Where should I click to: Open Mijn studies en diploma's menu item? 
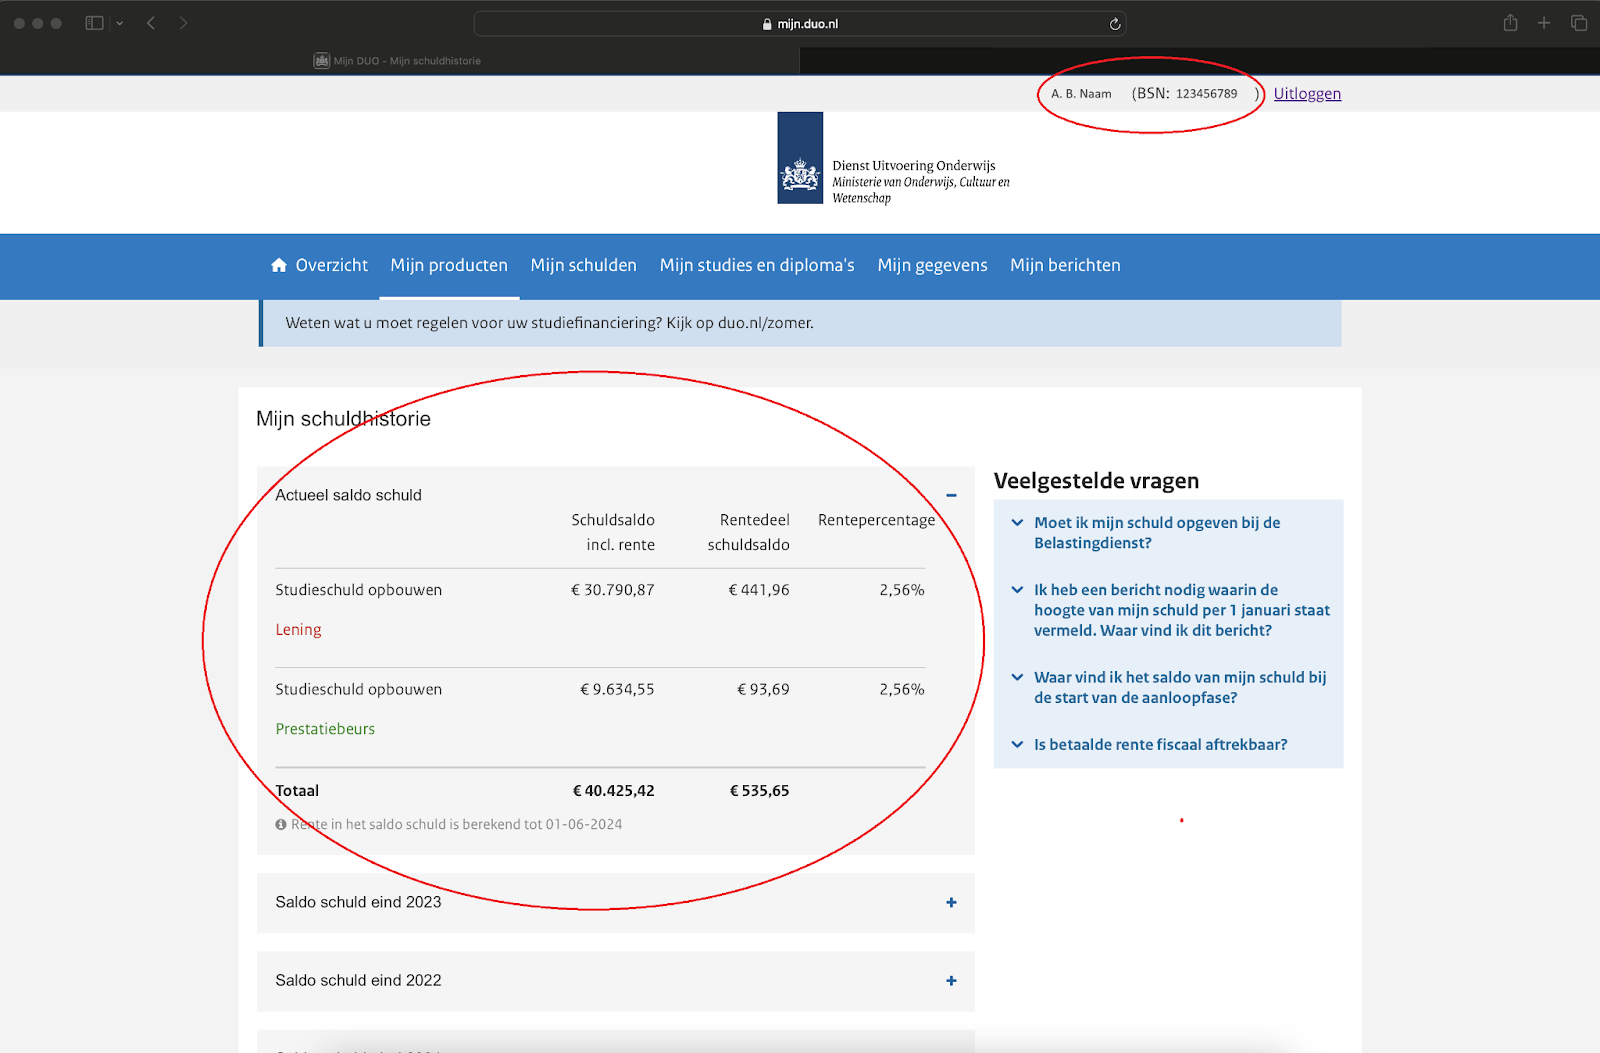[x=757, y=265]
